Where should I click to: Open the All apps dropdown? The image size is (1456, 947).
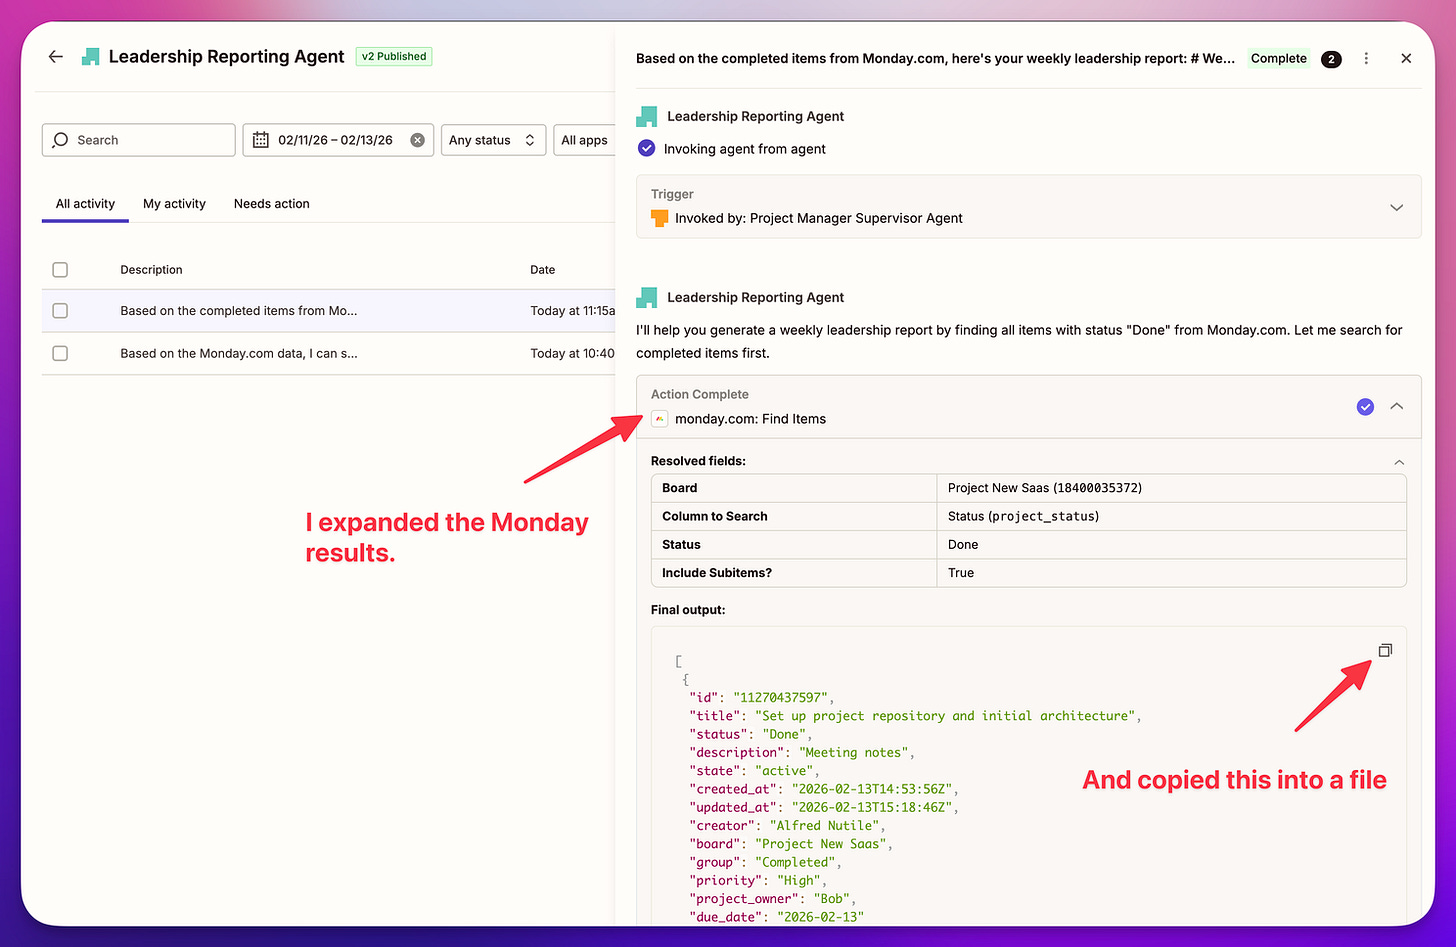(x=584, y=140)
